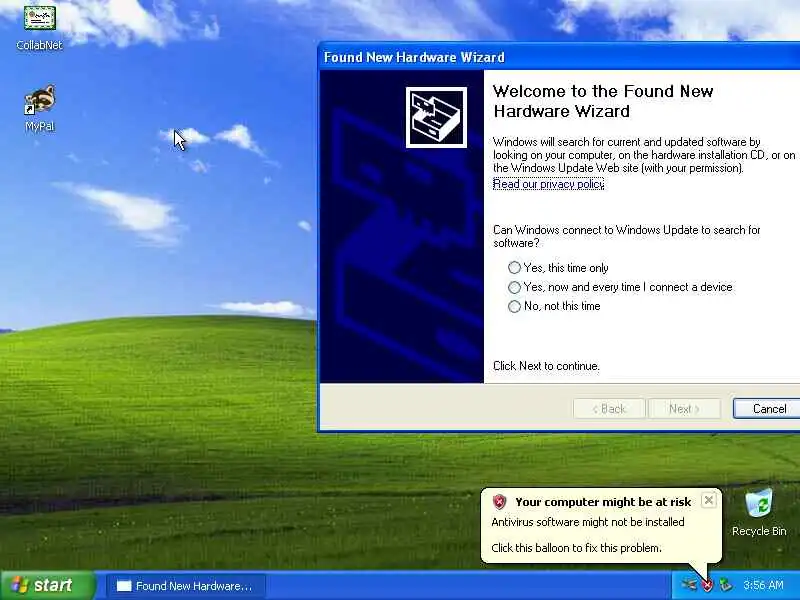Viewport: 800px width, 600px height.
Task: Click the shield icon in the risk balloon
Action: [x=499, y=502]
